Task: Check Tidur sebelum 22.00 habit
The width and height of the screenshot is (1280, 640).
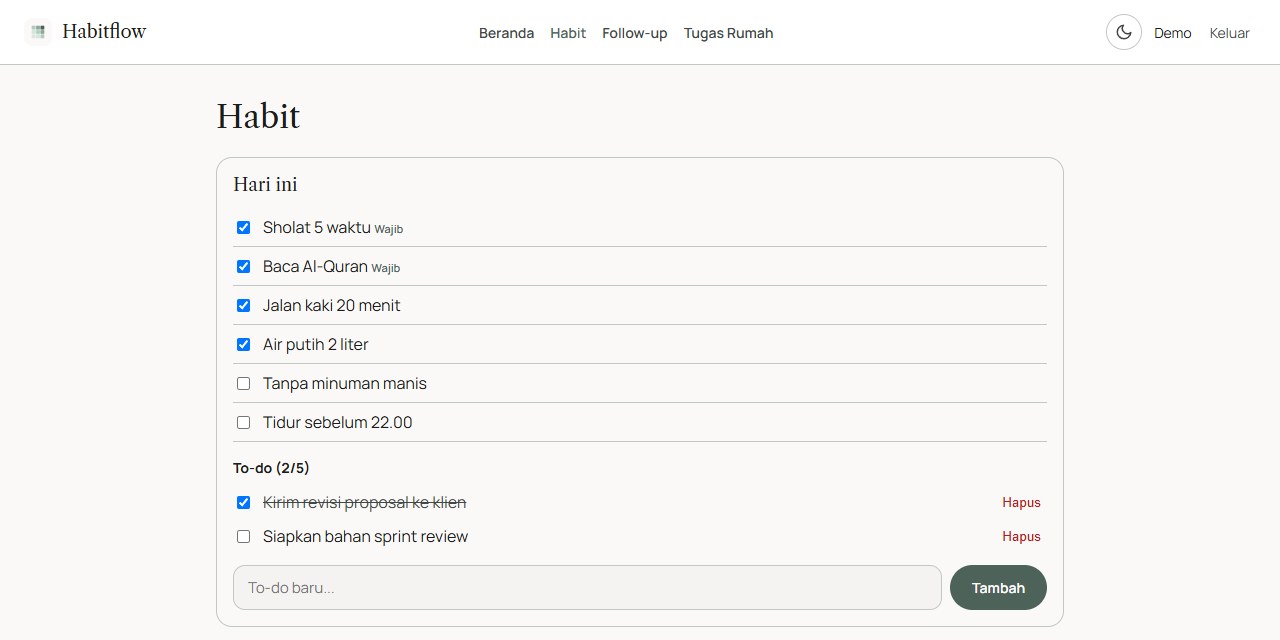Action: coord(243,423)
